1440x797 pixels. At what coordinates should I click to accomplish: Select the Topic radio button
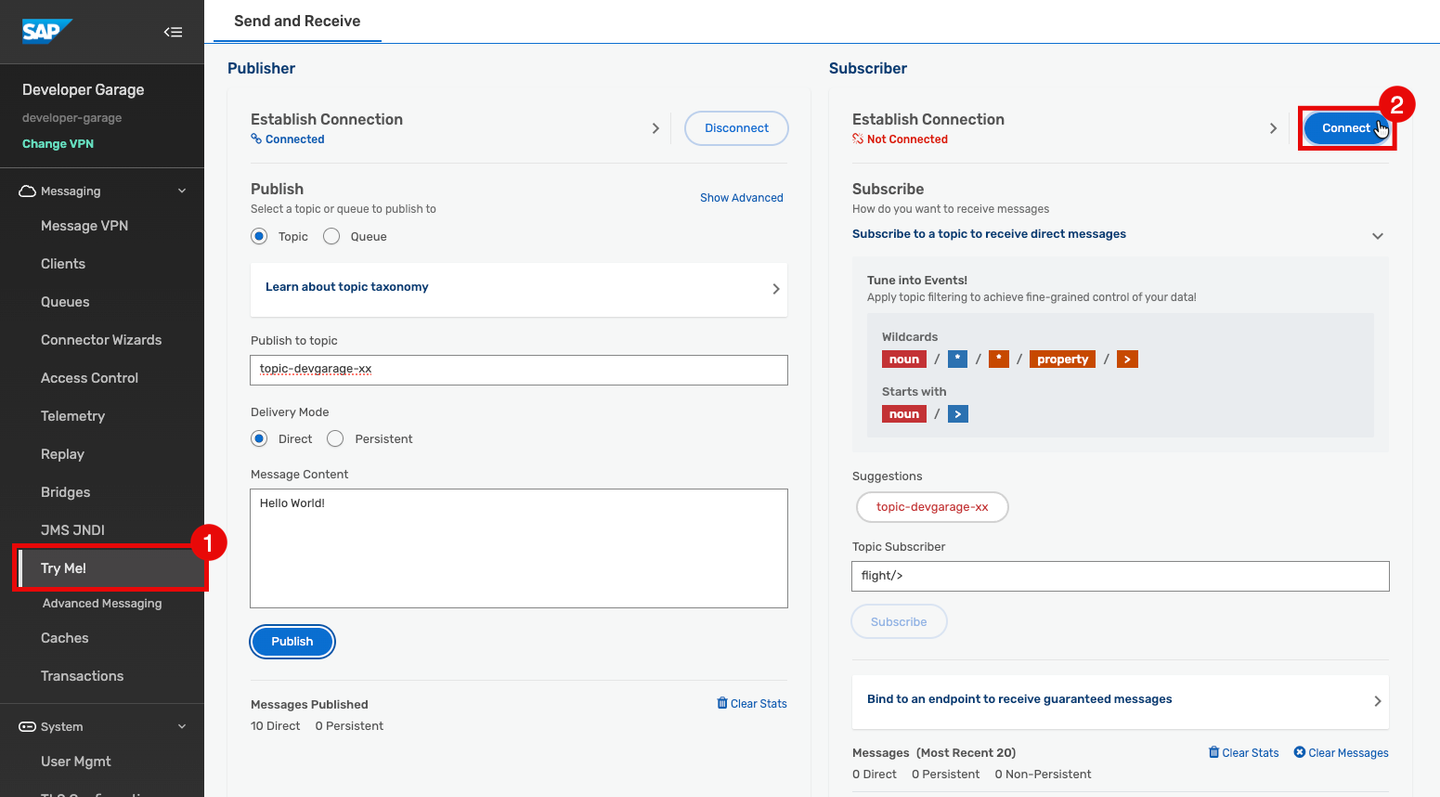click(x=259, y=236)
